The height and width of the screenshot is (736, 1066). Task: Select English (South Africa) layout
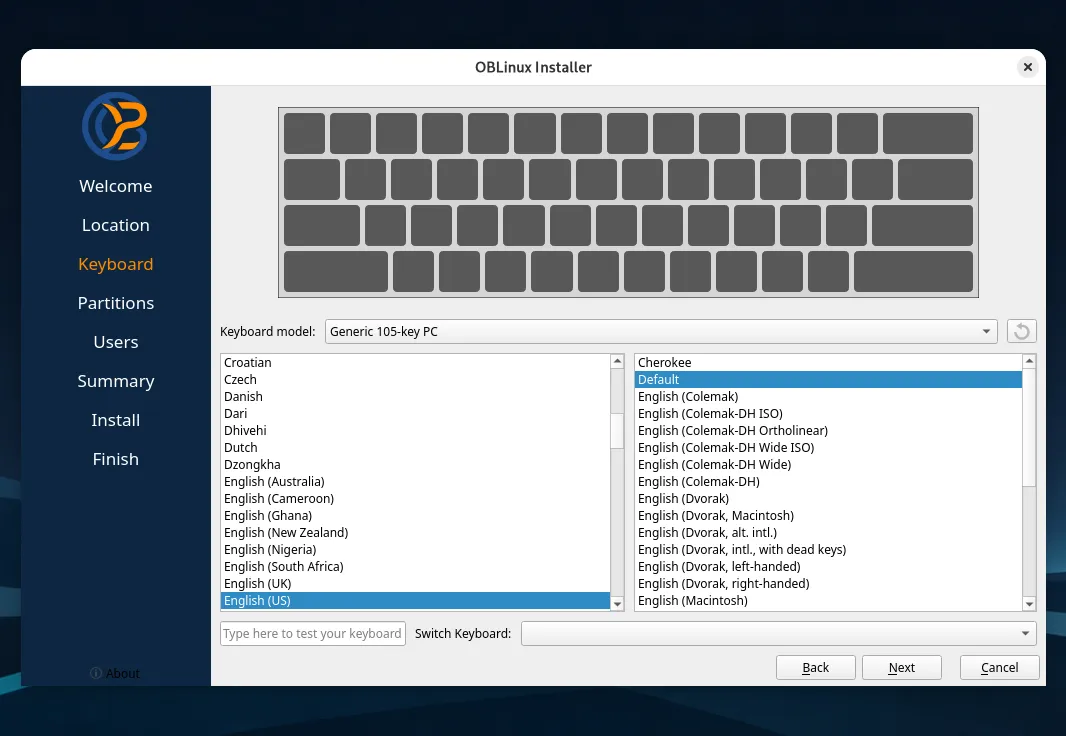[415, 566]
